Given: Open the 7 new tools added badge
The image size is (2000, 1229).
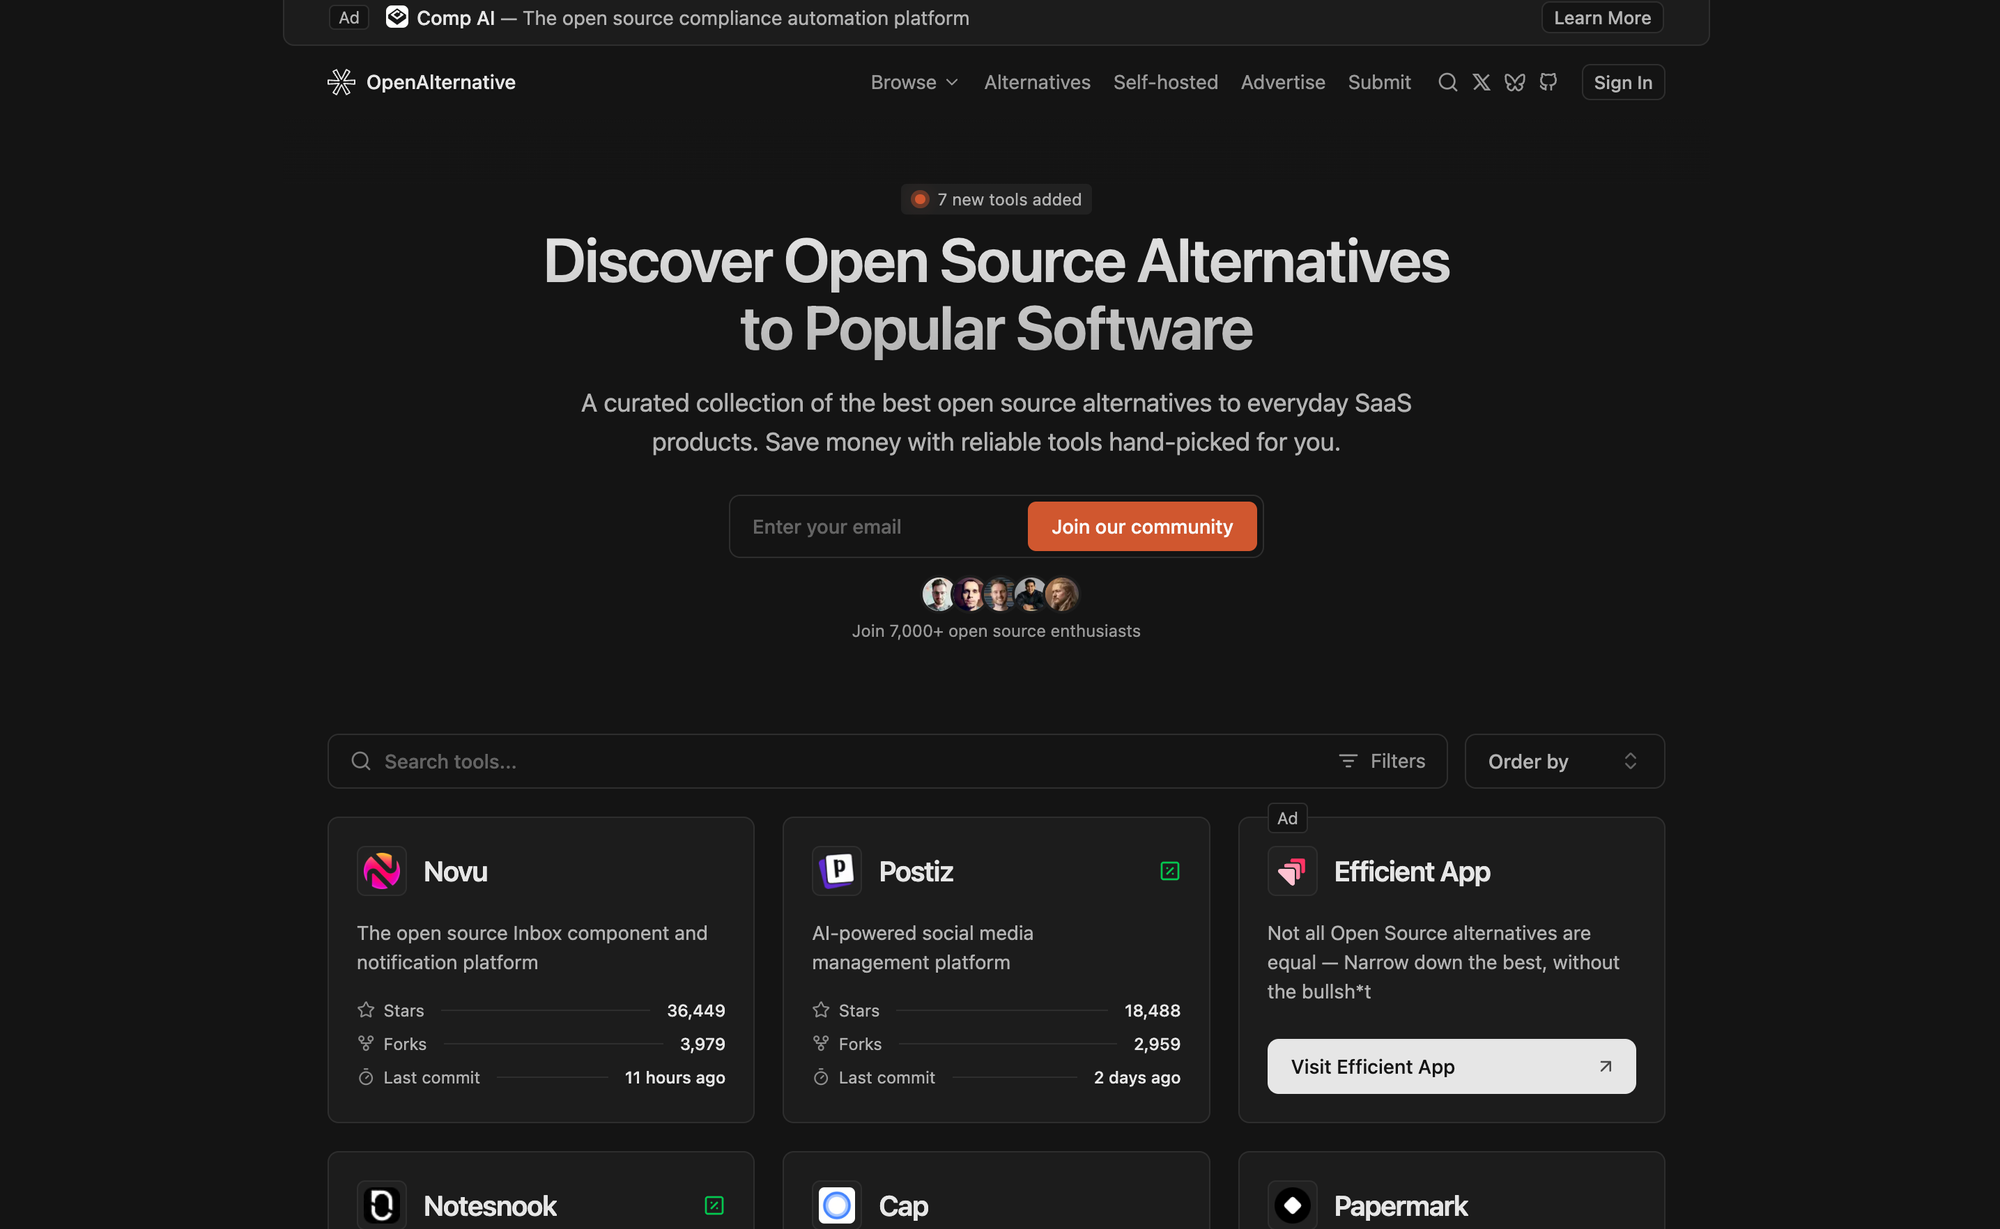Looking at the screenshot, I should [996, 199].
